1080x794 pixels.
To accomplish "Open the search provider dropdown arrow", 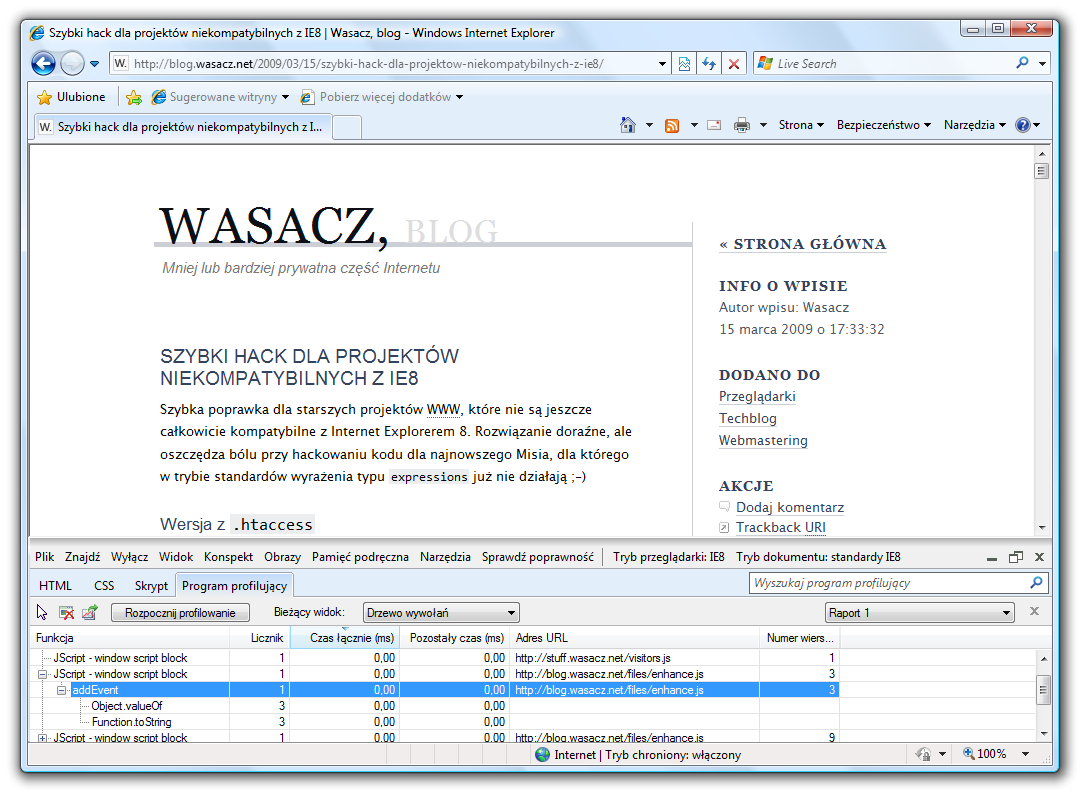I will 1042,64.
